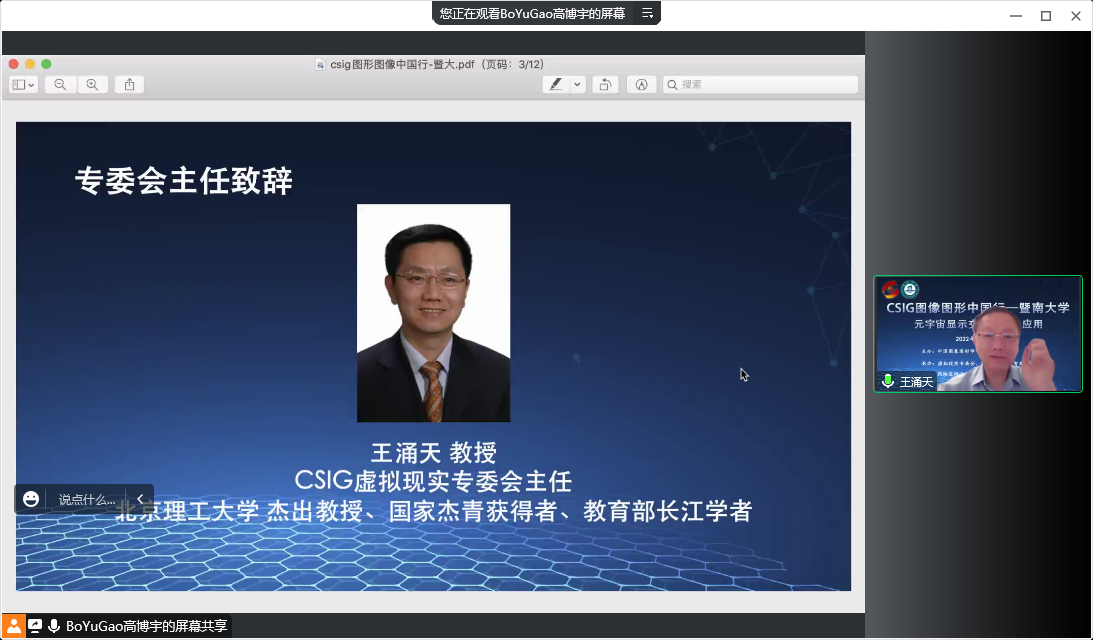Maximize the meeting window

[x=1046, y=16]
